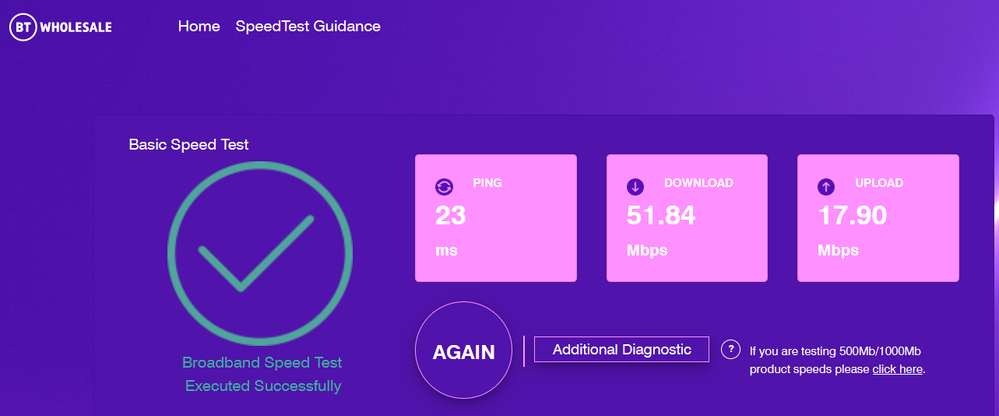Click the ping refresh icon
The height and width of the screenshot is (416, 999).
point(444,186)
